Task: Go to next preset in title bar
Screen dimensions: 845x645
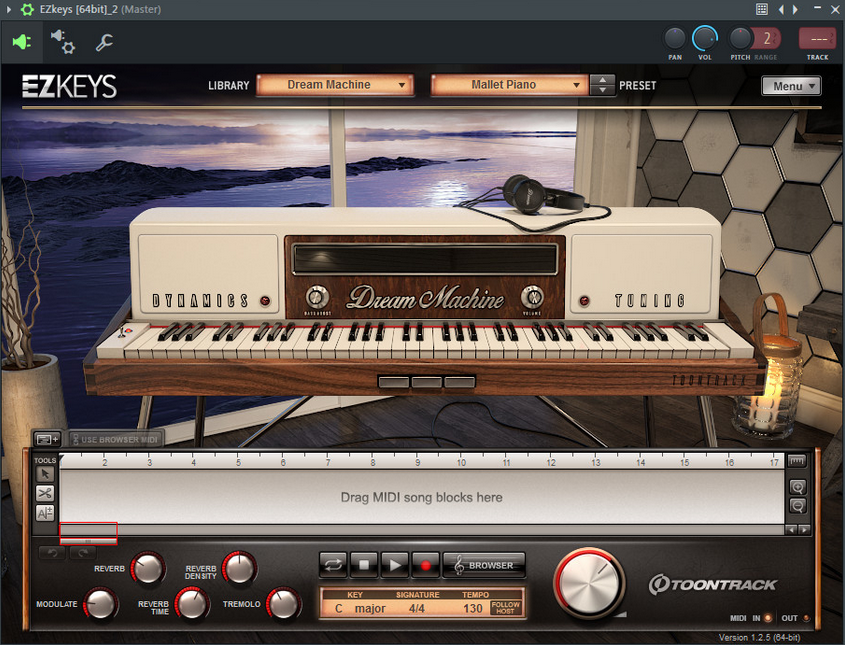Action: coord(795,9)
